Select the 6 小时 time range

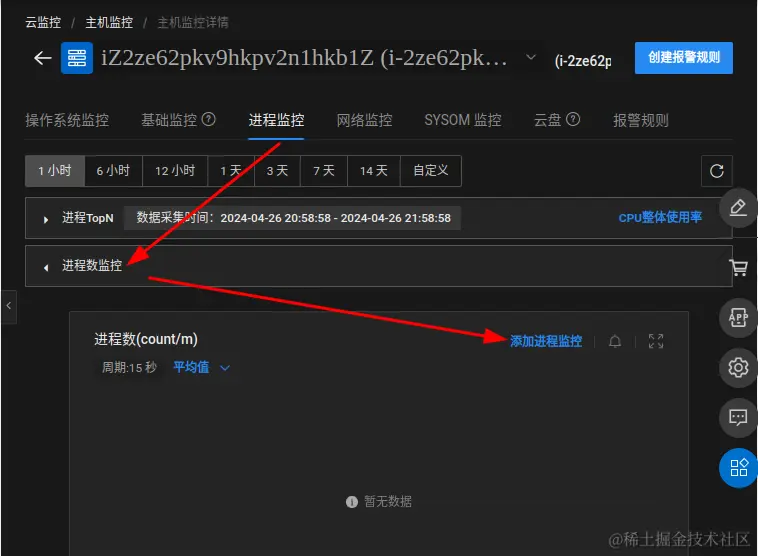(113, 171)
